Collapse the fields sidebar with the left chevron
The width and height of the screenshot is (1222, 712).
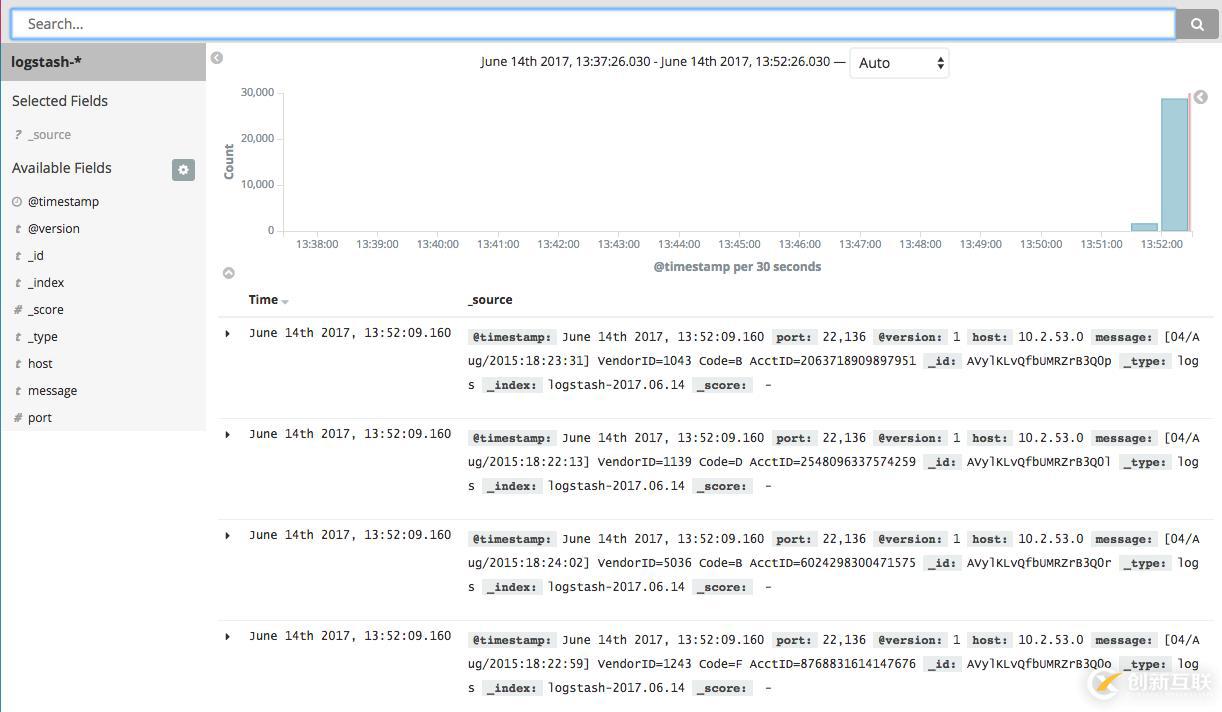[x=216, y=58]
